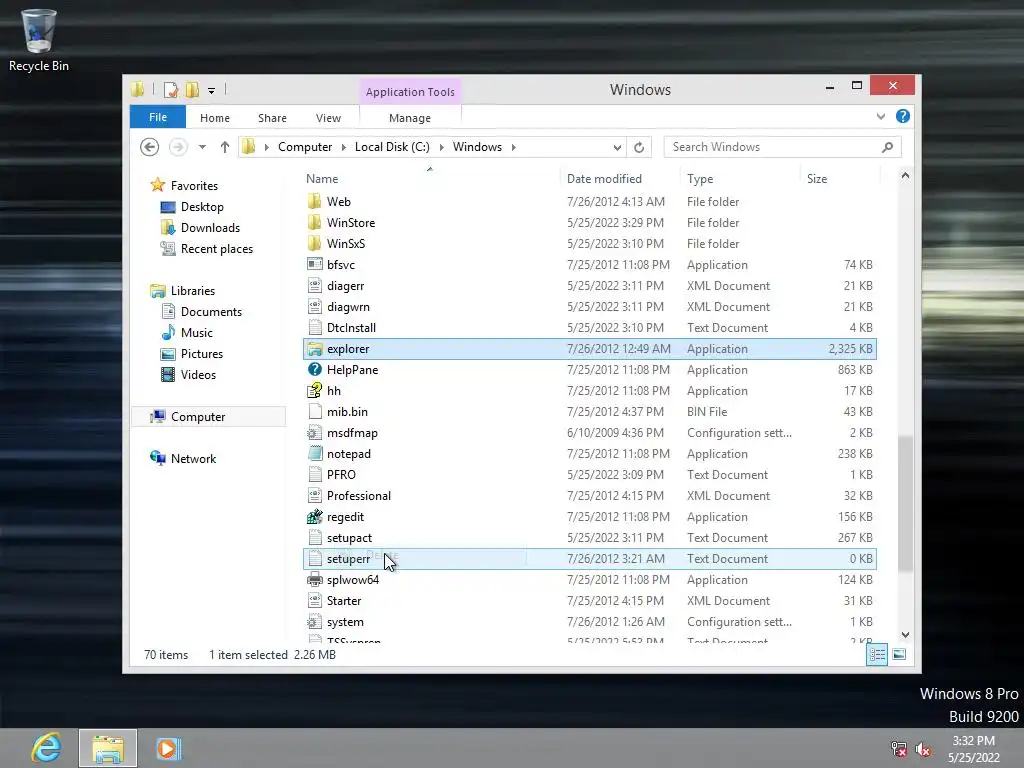1024x768 pixels.
Task: Select the HelpPane application icon
Action: [315, 370]
